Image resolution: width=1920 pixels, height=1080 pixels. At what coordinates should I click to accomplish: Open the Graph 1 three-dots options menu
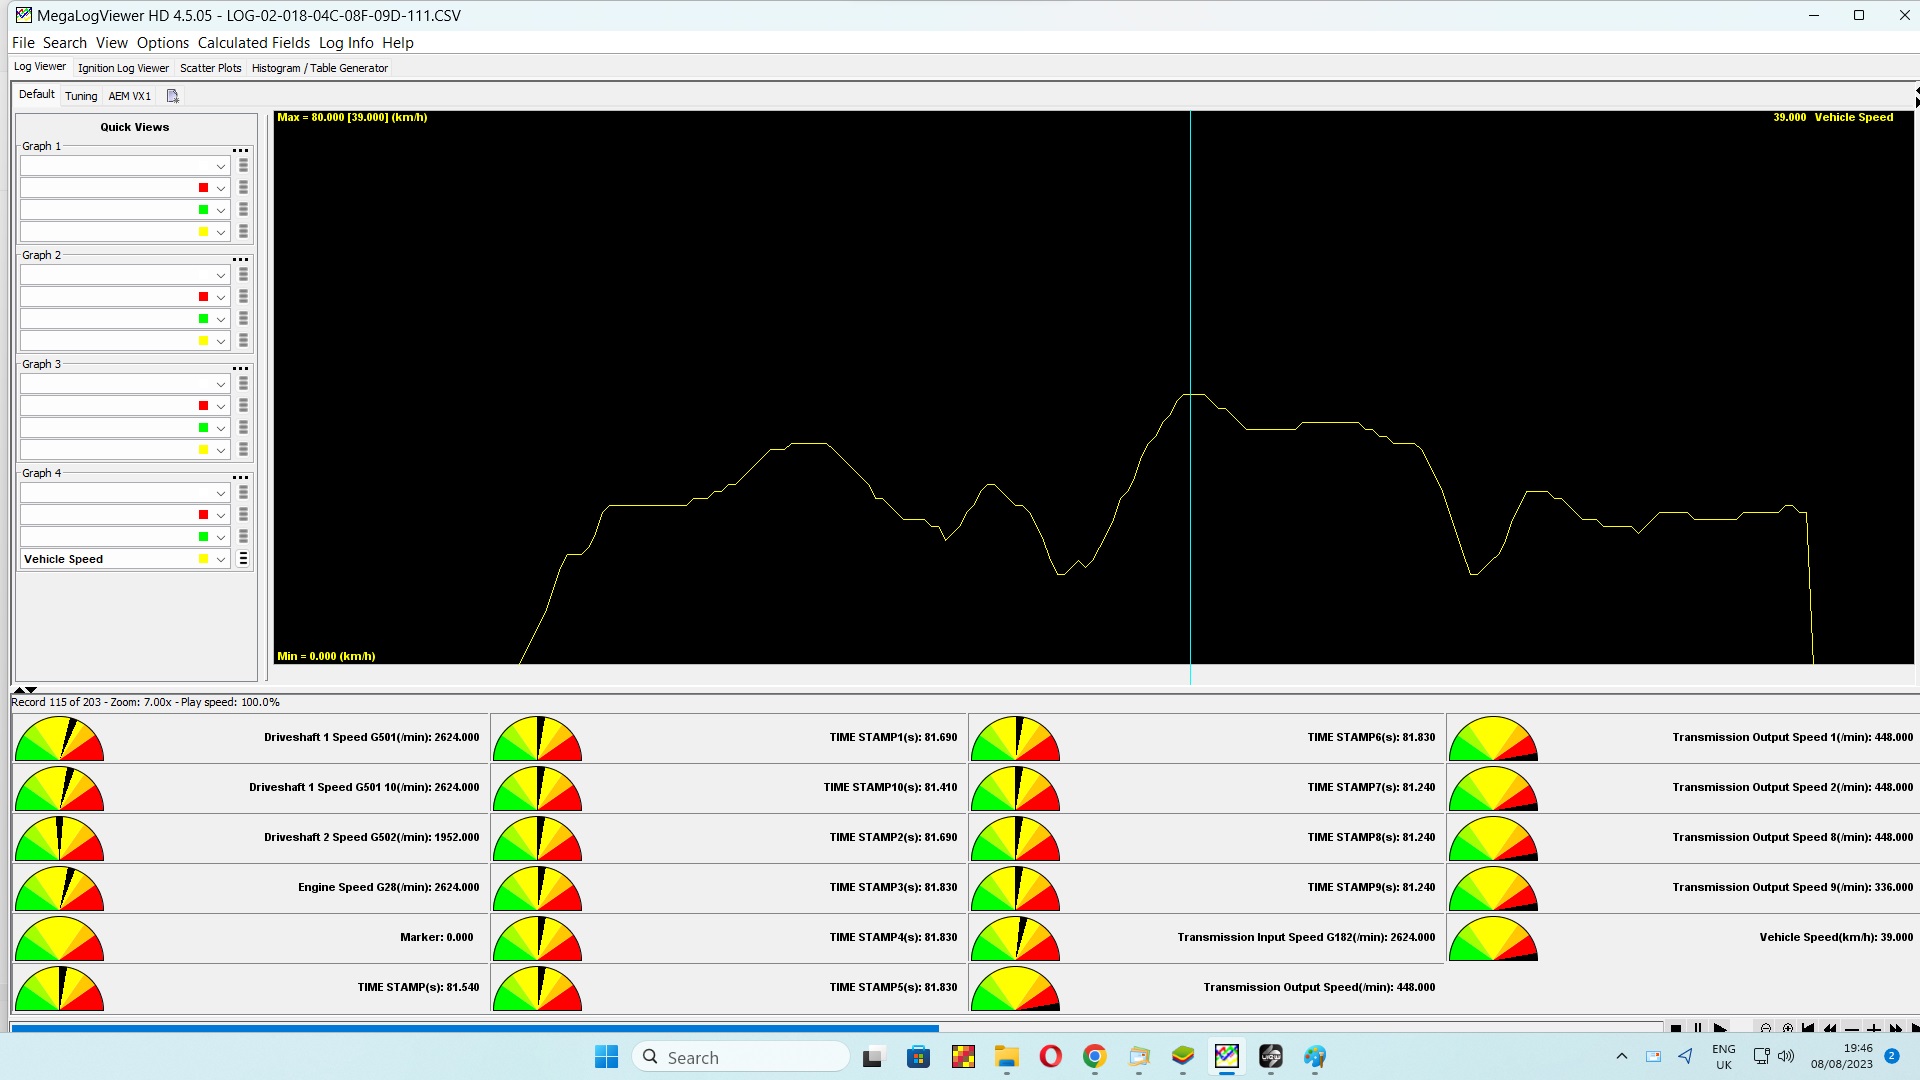pyautogui.click(x=240, y=151)
